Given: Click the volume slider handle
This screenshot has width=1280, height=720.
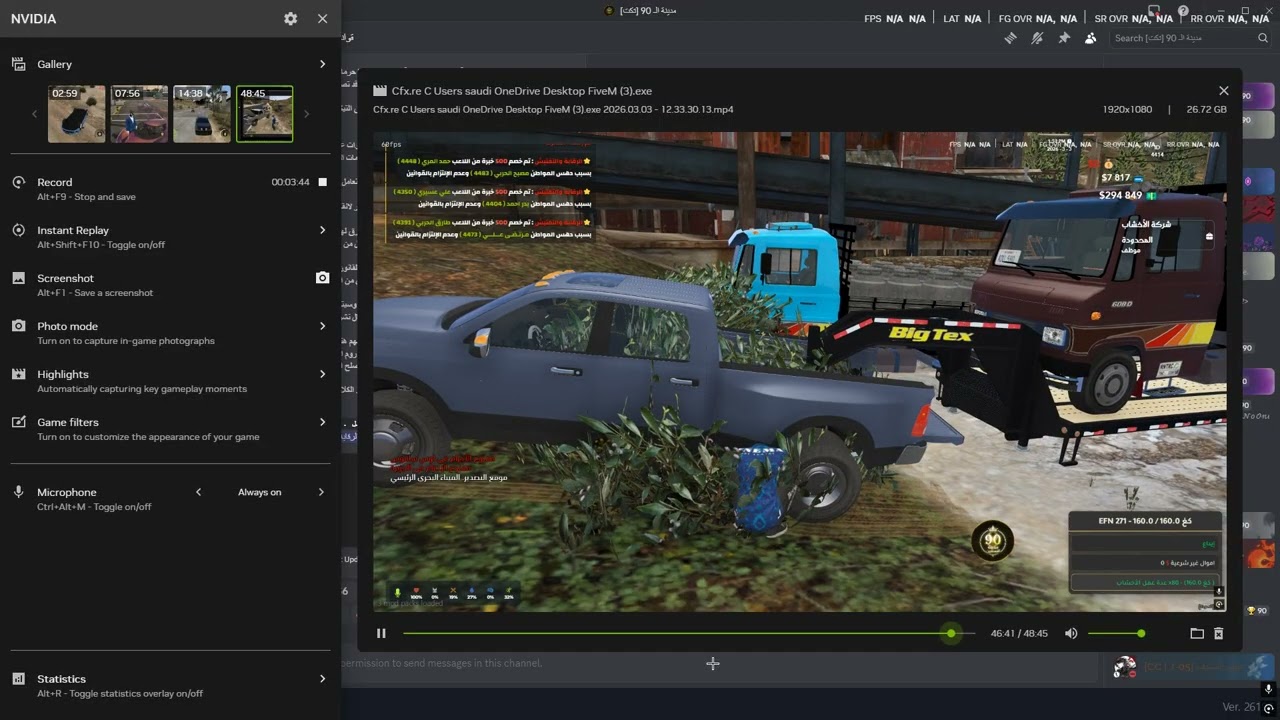Looking at the screenshot, I should coord(1141,633).
